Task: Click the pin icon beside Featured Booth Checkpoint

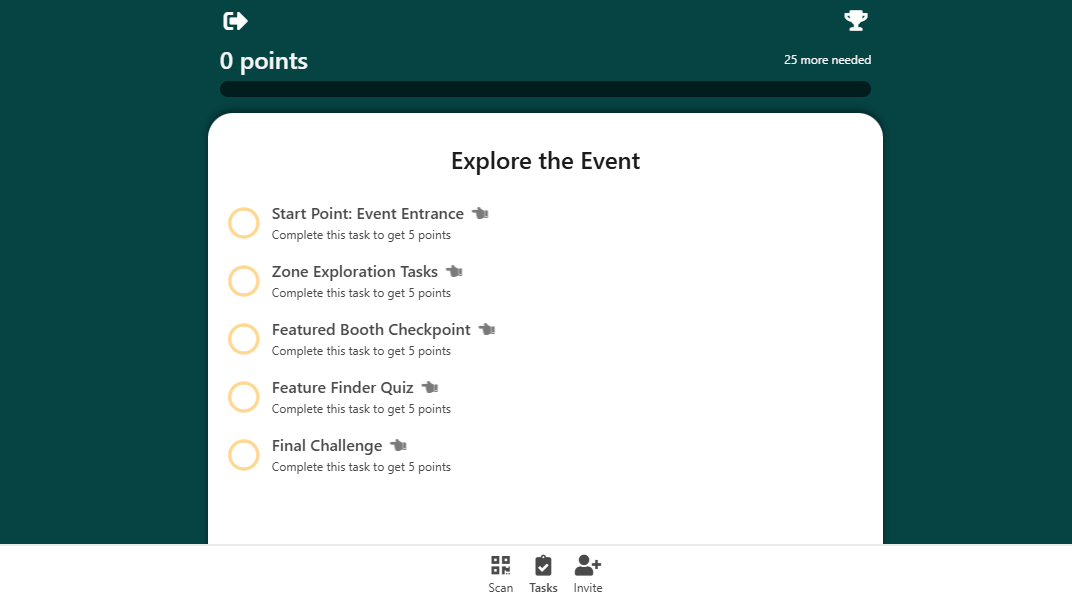Action: 486,329
